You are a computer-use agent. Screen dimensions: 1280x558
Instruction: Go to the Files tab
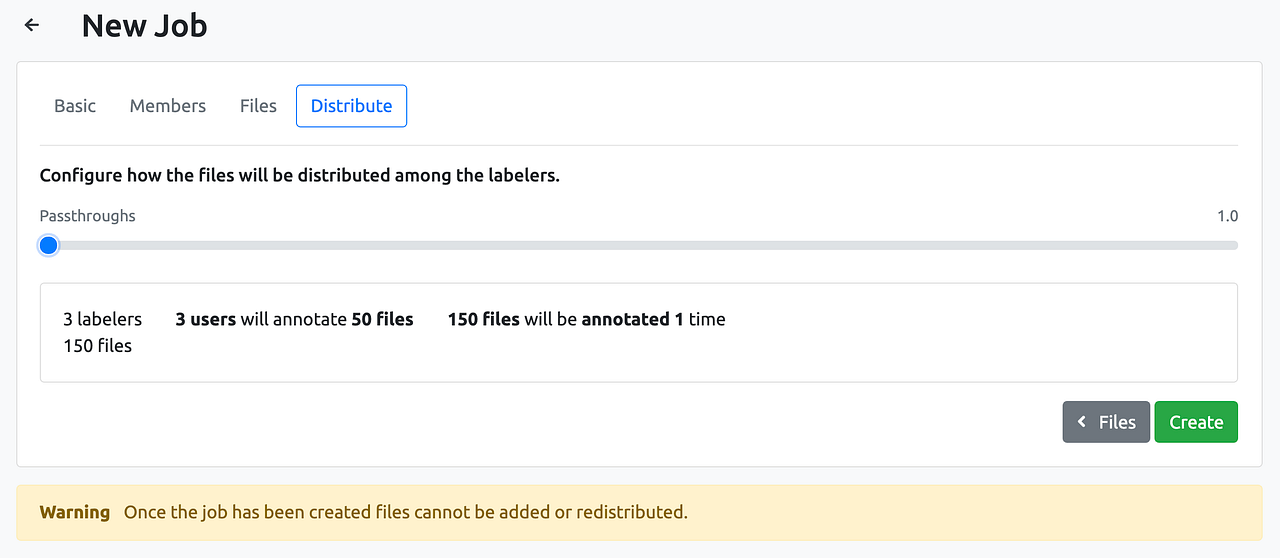pos(258,106)
